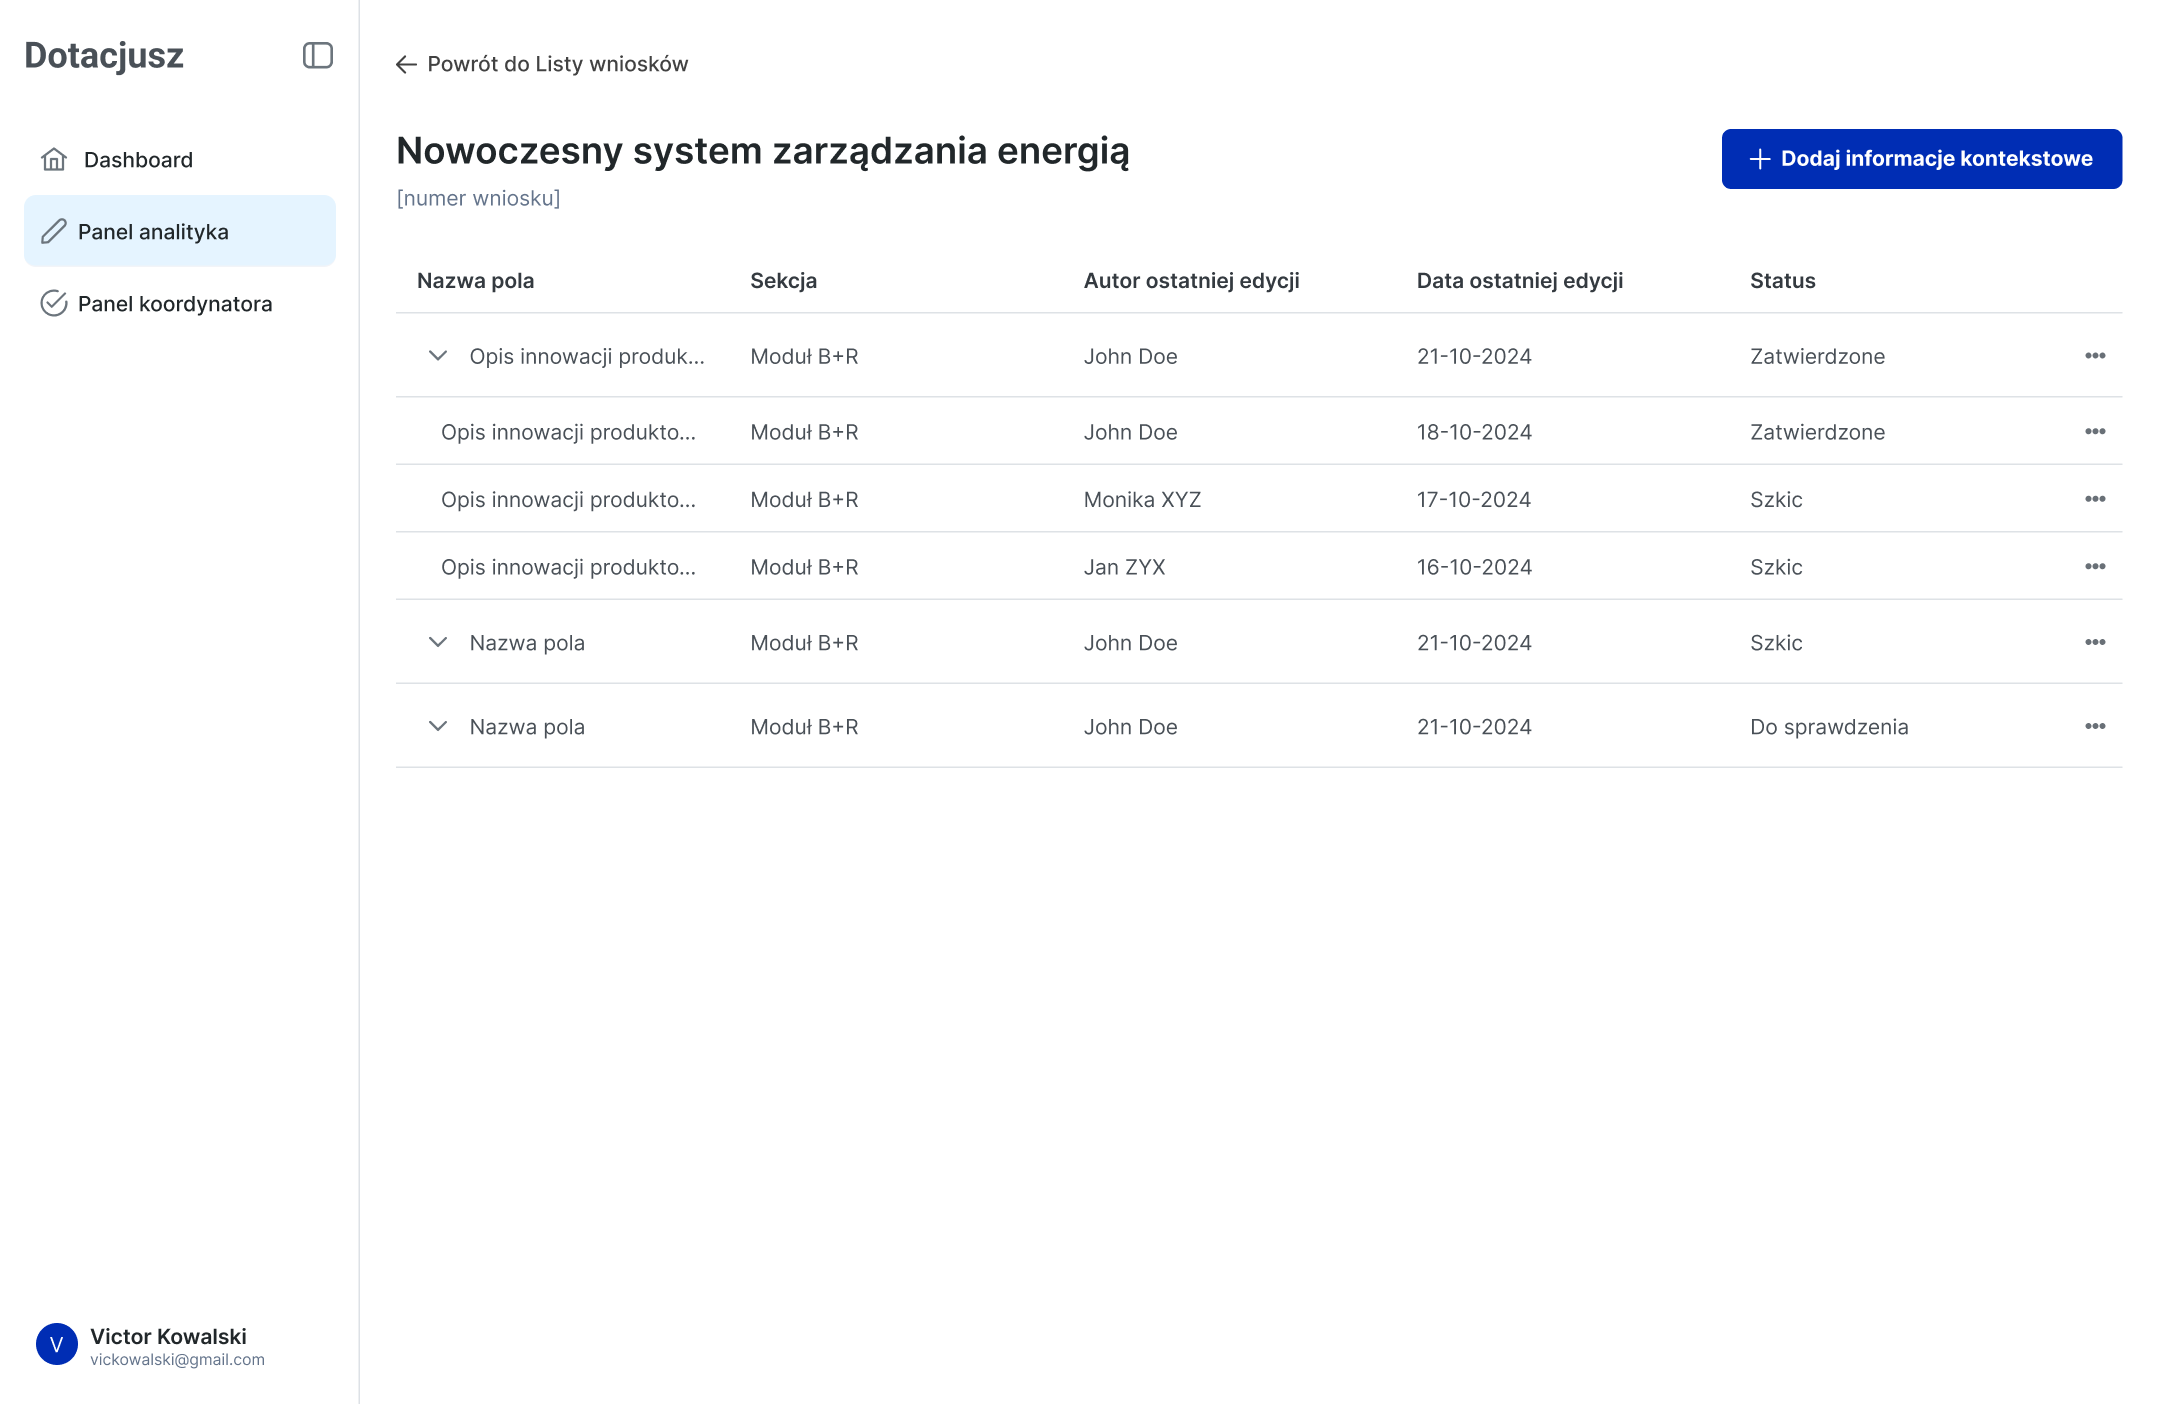The width and height of the screenshot is (2160, 1404).
Task: Click the Status column header
Action: tap(1782, 281)
